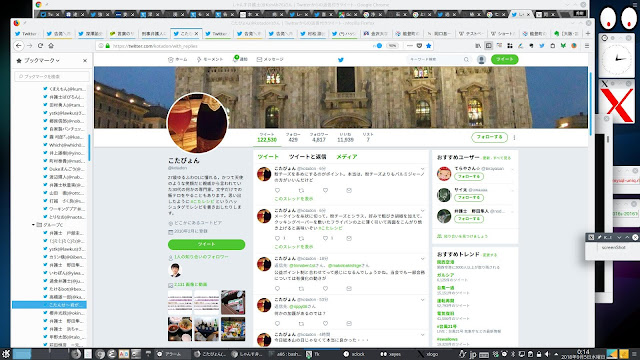
Task: Open the 53分 tweet's chevron menu
Action: click(422, 300)
